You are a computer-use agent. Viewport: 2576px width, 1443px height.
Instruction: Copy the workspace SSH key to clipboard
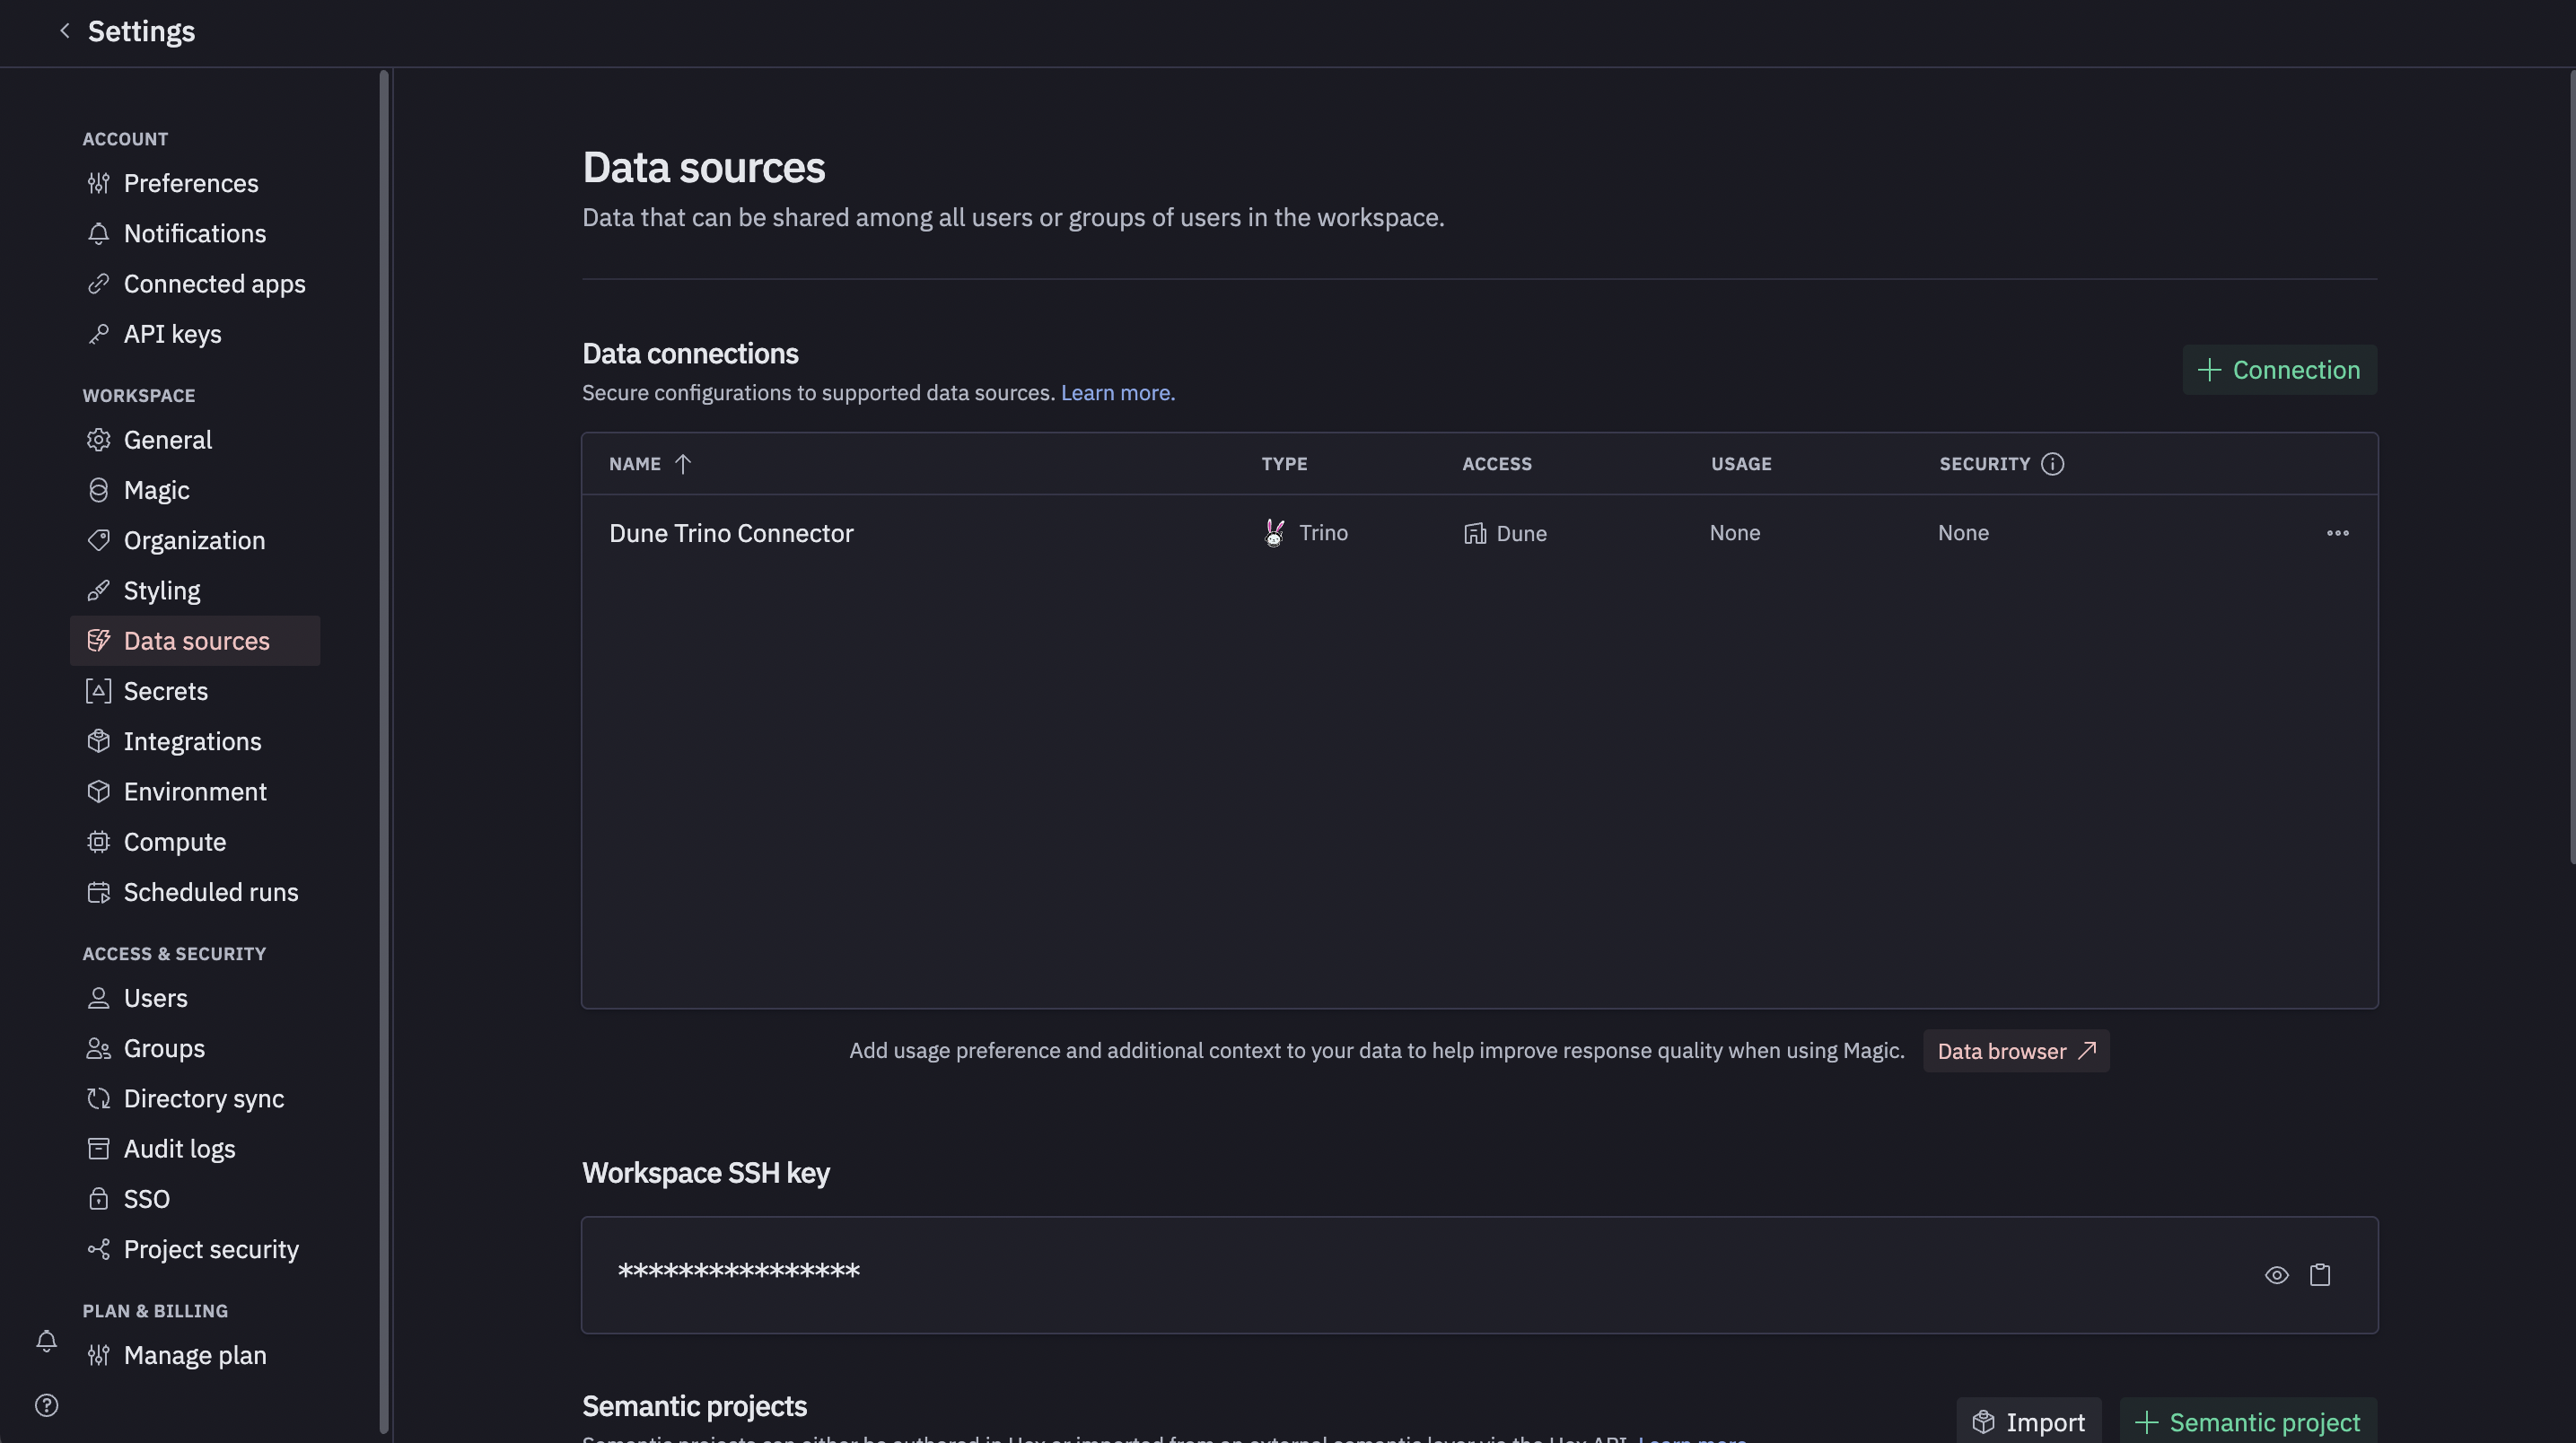pos(2320,1274)
